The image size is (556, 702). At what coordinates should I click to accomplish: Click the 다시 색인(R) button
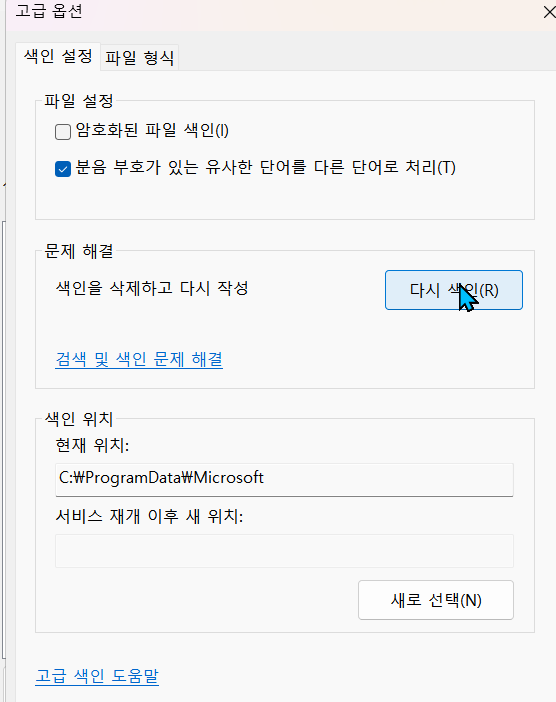click(x=453, y=290)
